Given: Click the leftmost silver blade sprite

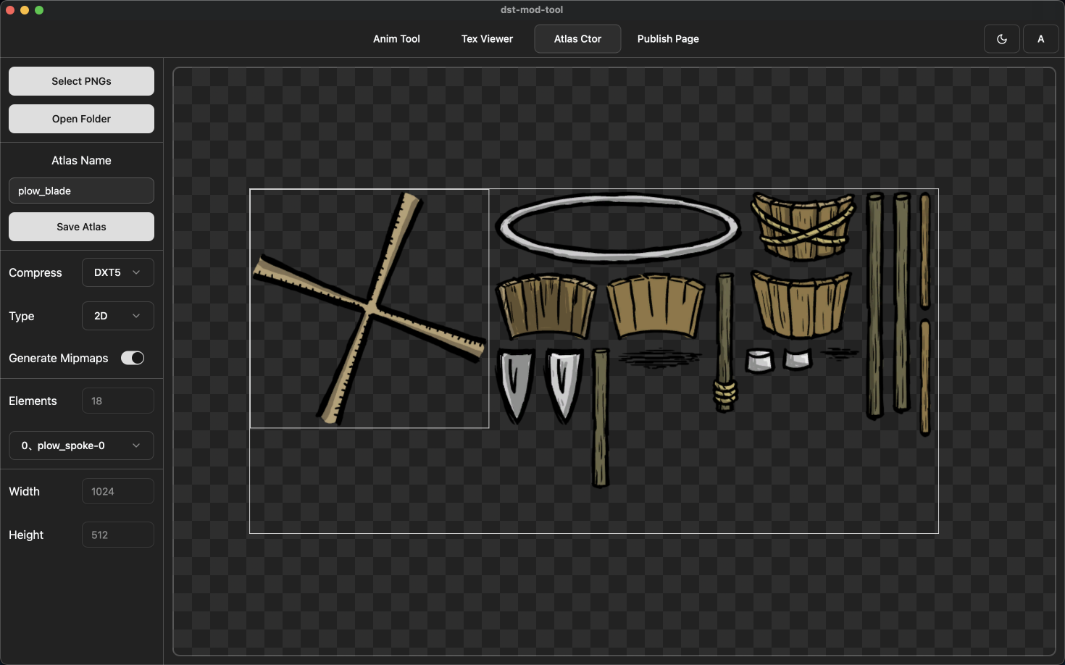Looking at the screenshot, I should (x=515, y=384).
